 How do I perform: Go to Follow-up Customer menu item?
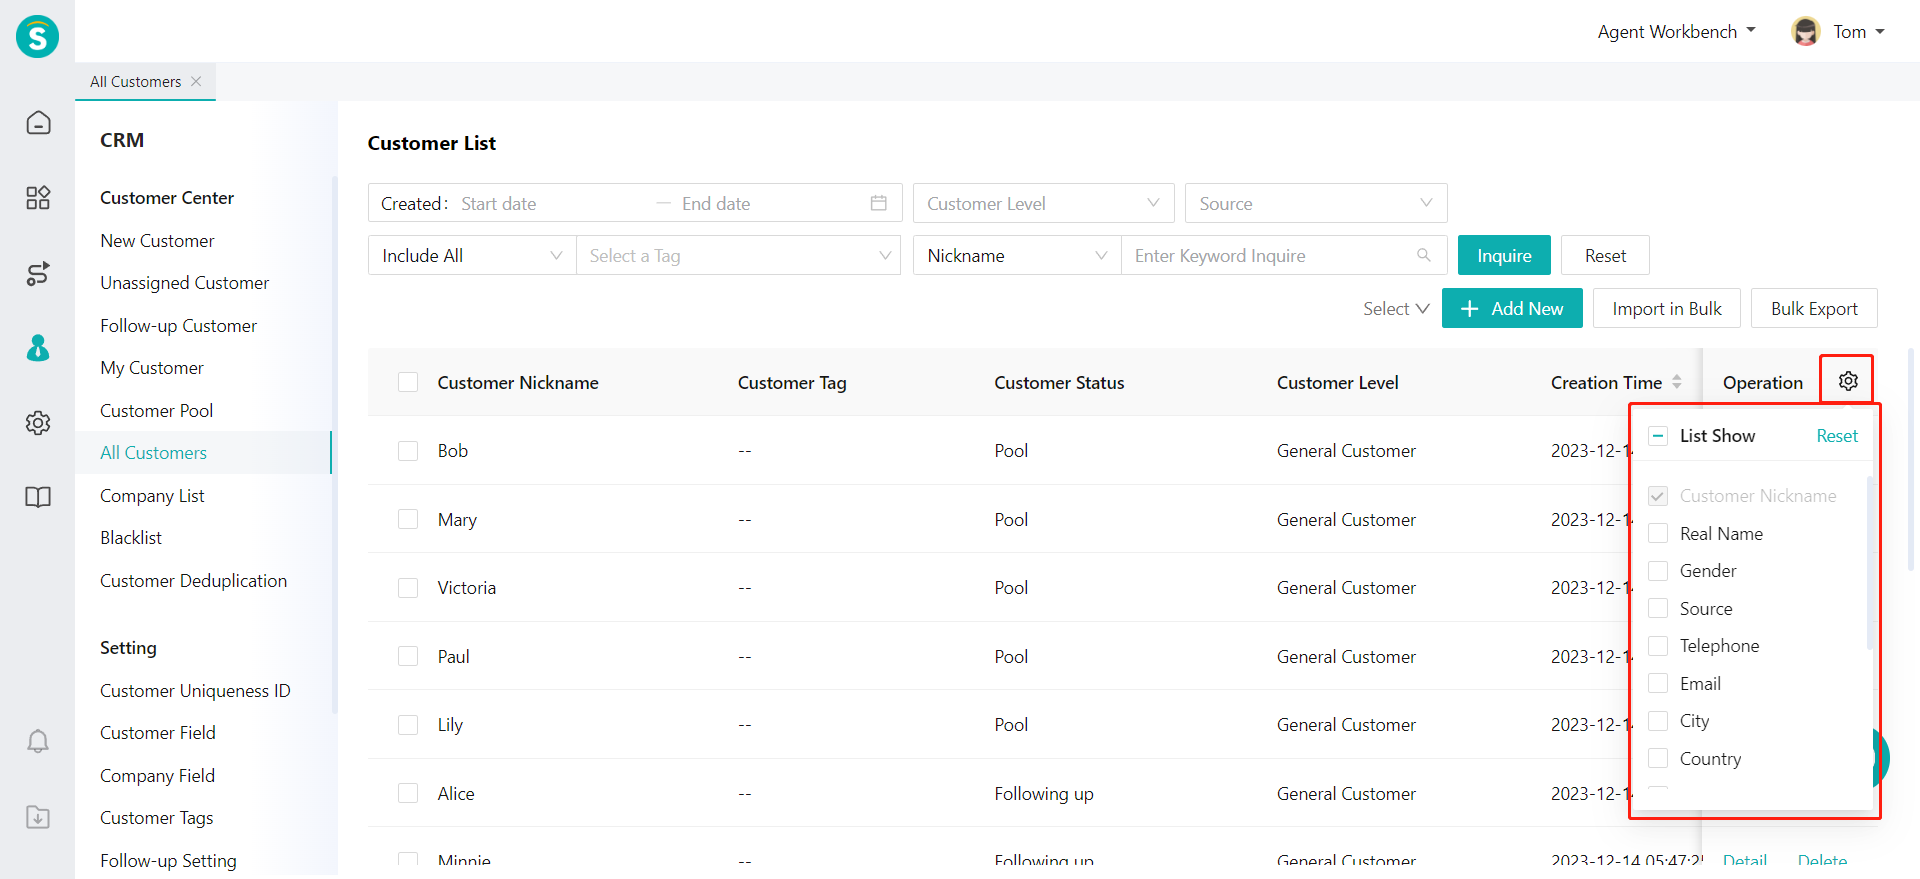click(178, 326)
